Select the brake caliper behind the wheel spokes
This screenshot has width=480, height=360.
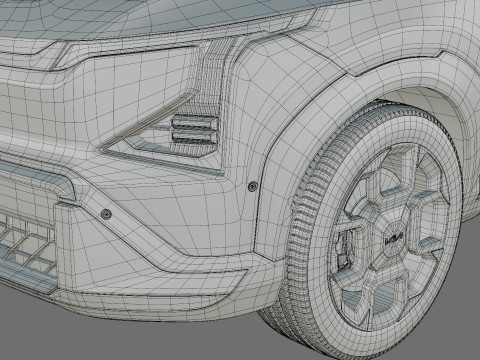pos(344,249)
